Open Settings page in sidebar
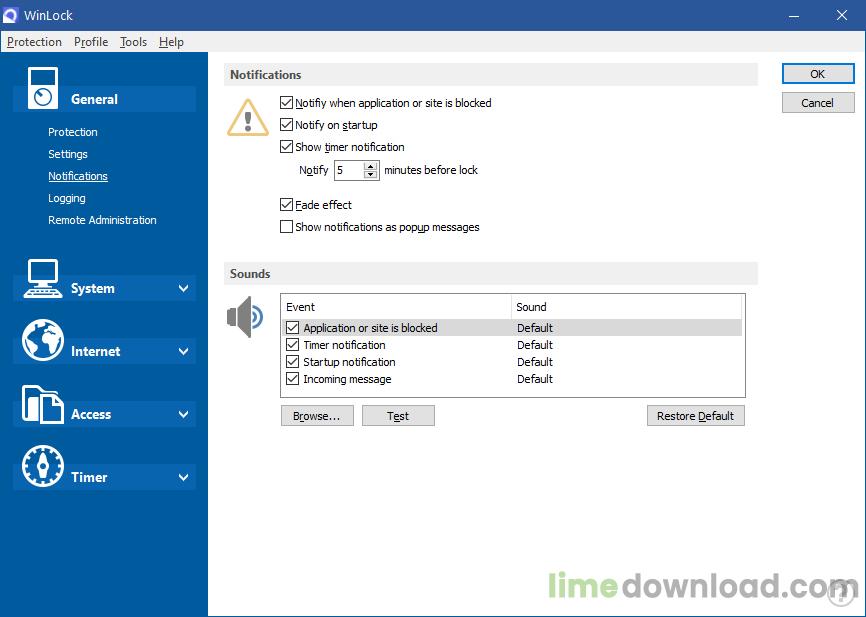The height and width of the screenshot is (617, 866). coord(68,154)
